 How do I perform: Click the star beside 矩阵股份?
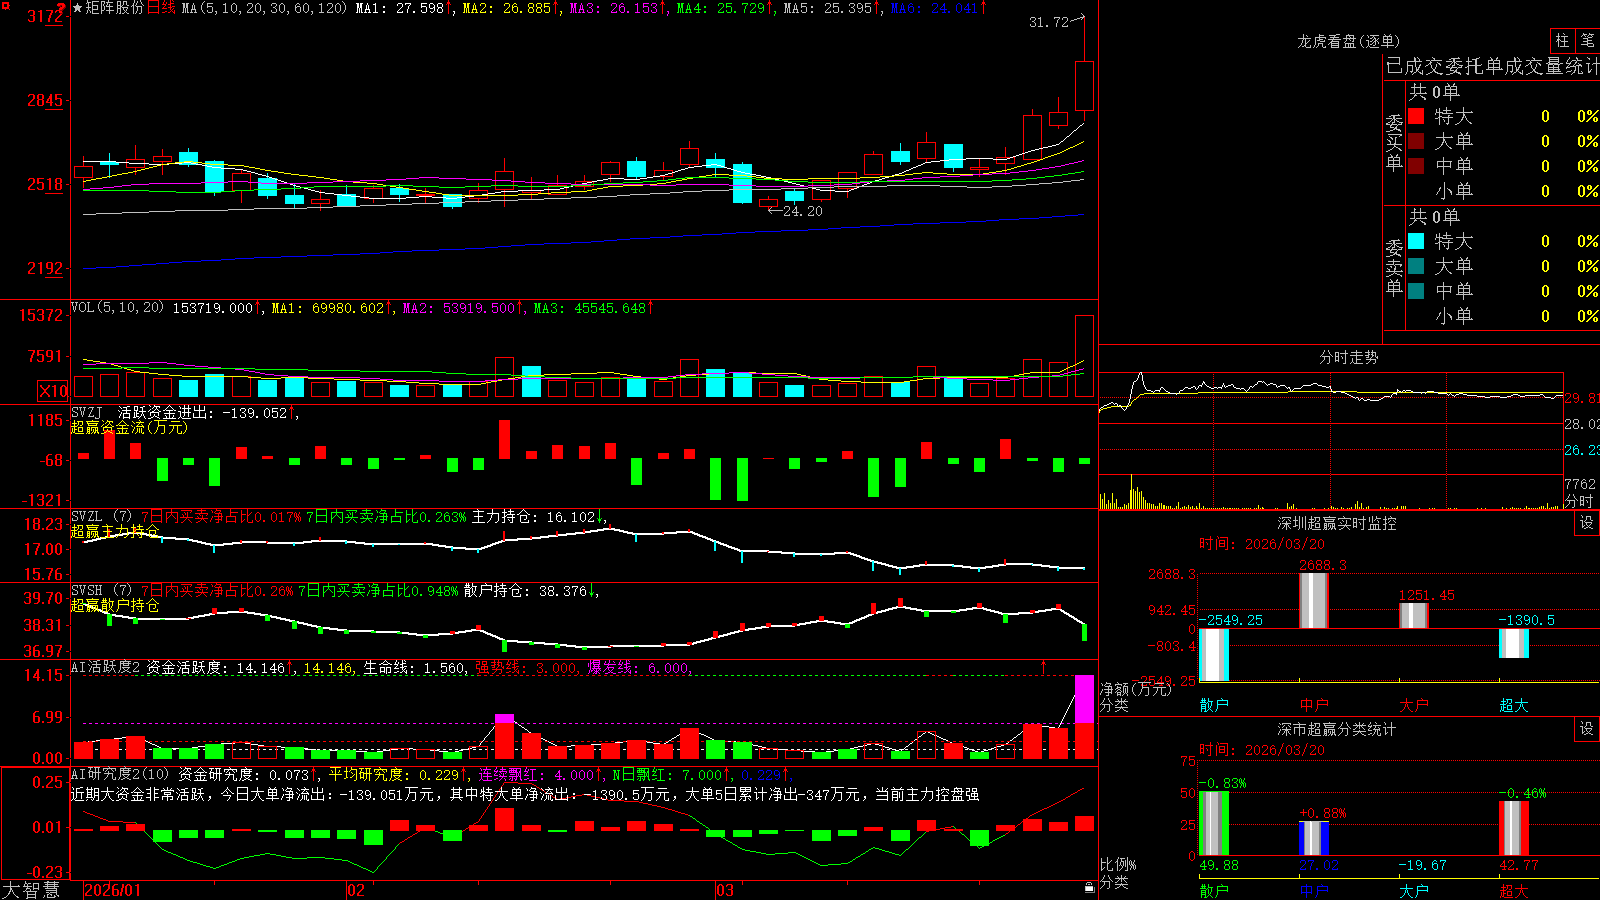coord(78,8)
